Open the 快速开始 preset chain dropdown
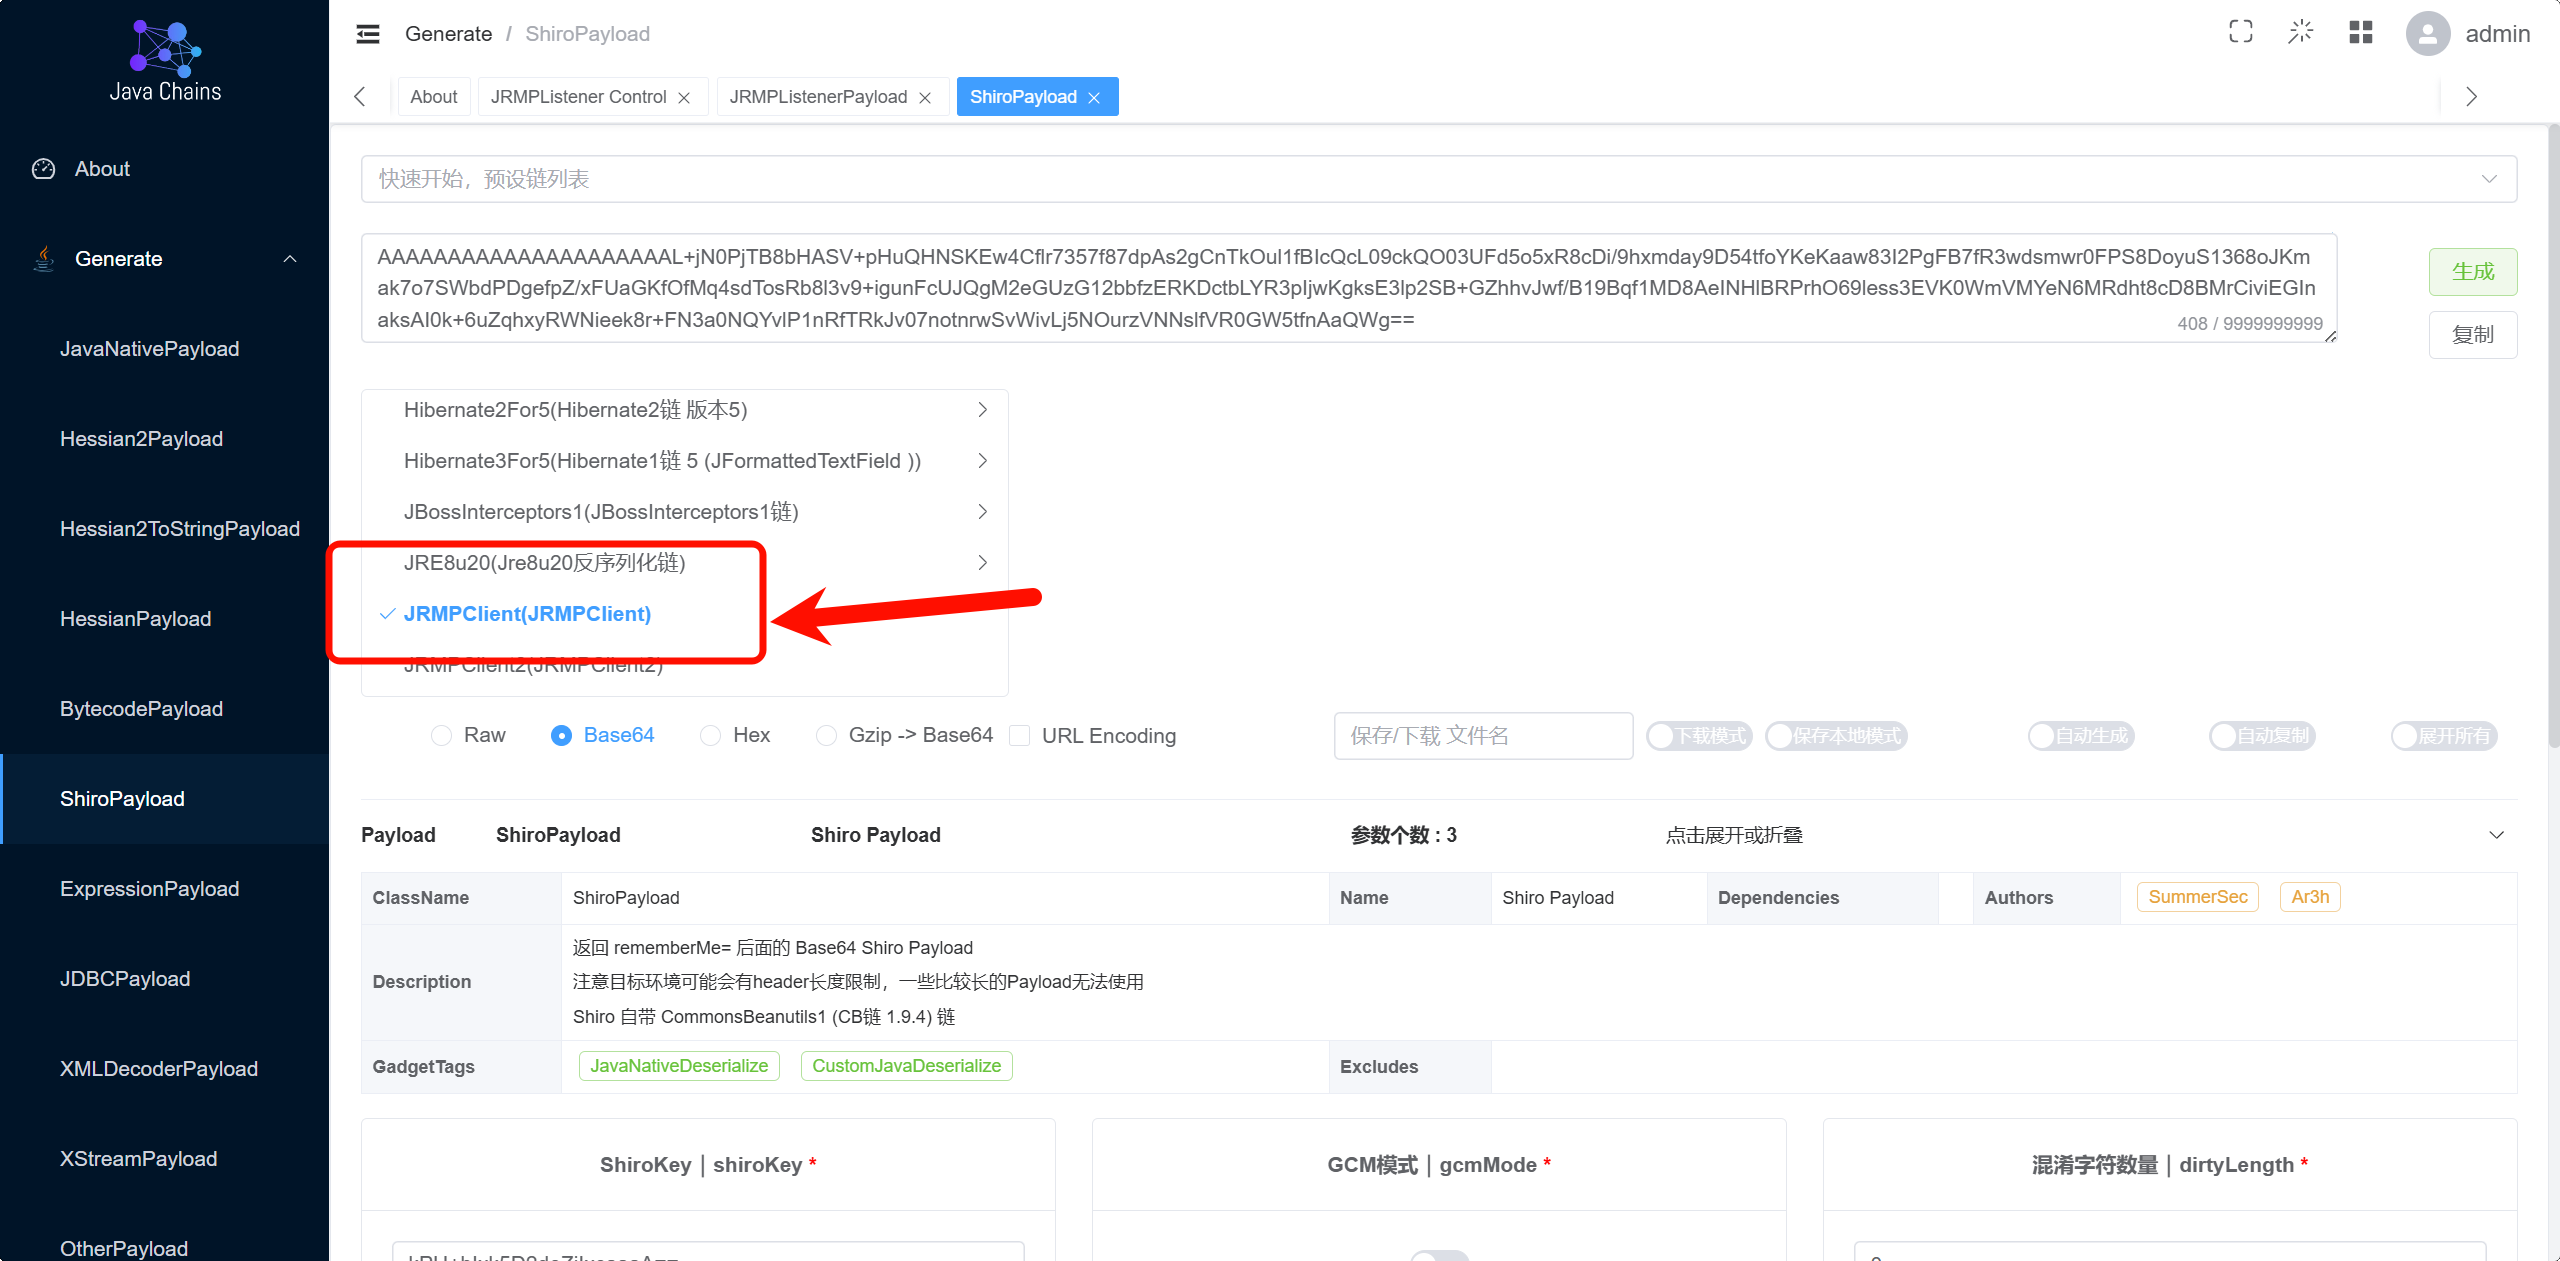The width and height of the screenshot is (2560, 1261). pyautogui.click(x=1438, y=179)
